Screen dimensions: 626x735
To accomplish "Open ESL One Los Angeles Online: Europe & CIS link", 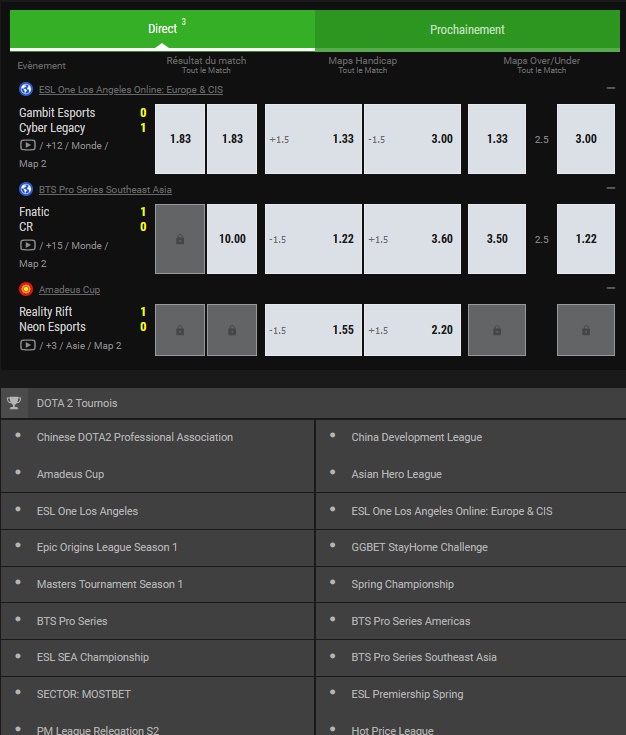I will (x=131, y=90).
